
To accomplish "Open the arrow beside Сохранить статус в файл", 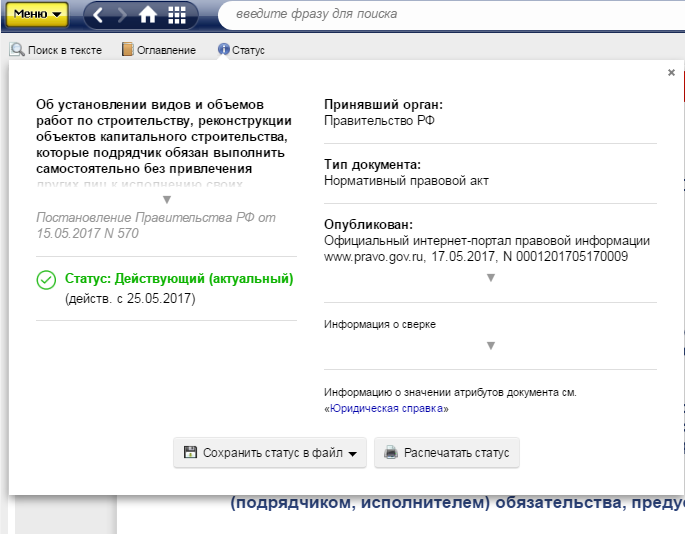I will (x=353, y=454).
